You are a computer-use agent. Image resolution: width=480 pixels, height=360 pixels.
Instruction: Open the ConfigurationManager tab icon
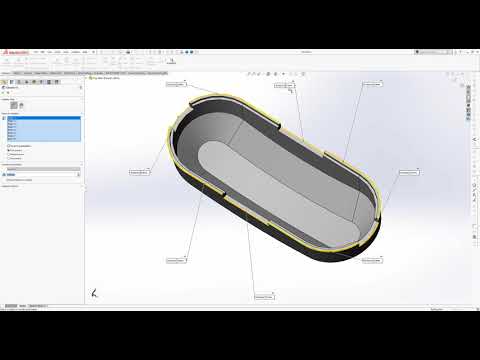coord(19,82)
